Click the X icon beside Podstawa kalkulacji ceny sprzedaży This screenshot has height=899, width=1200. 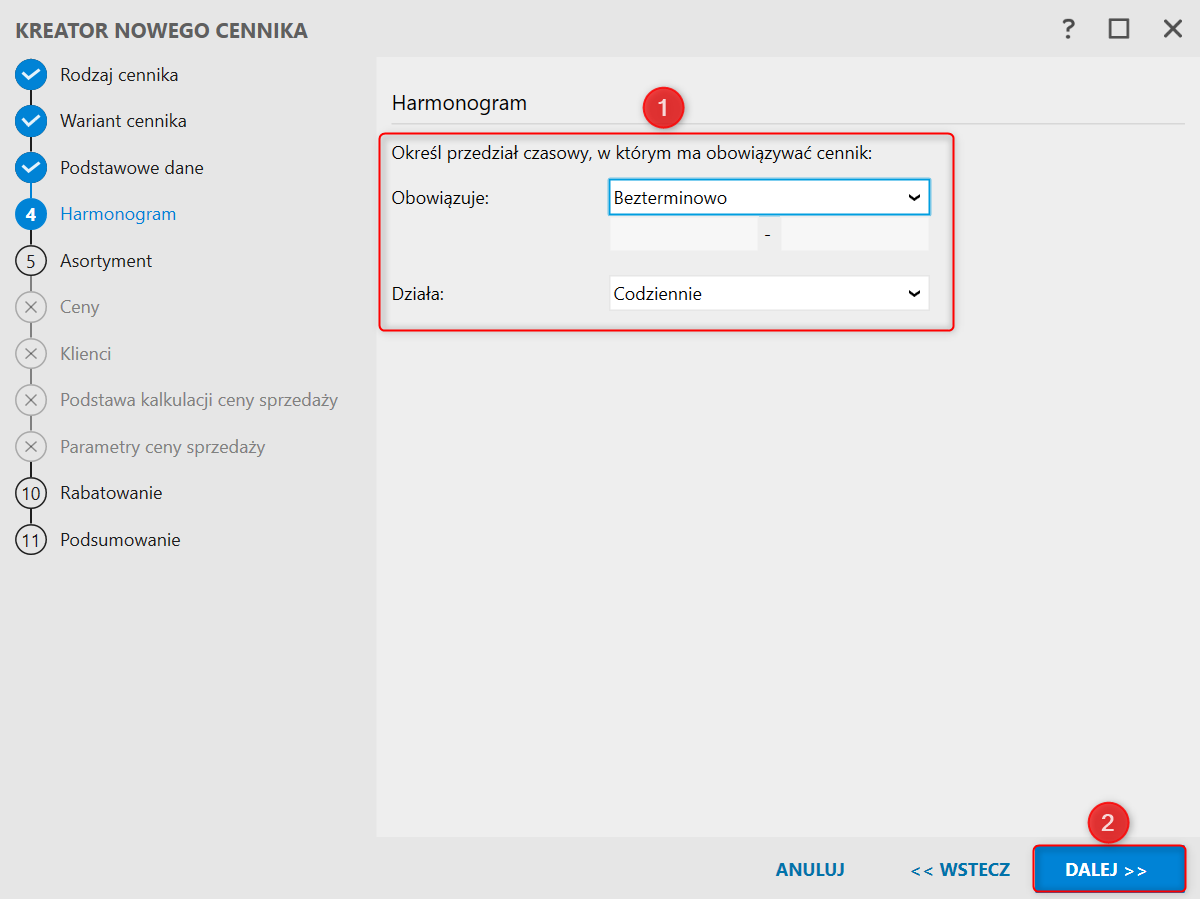pyautogui.click(x=31, y=400)
